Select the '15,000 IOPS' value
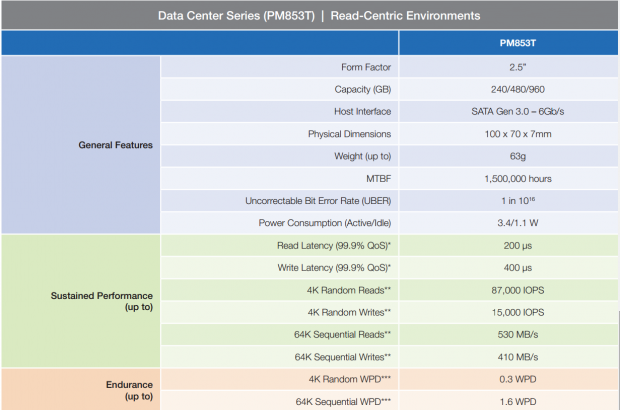This screenshot has width=620, height=410. pos(518,312)
